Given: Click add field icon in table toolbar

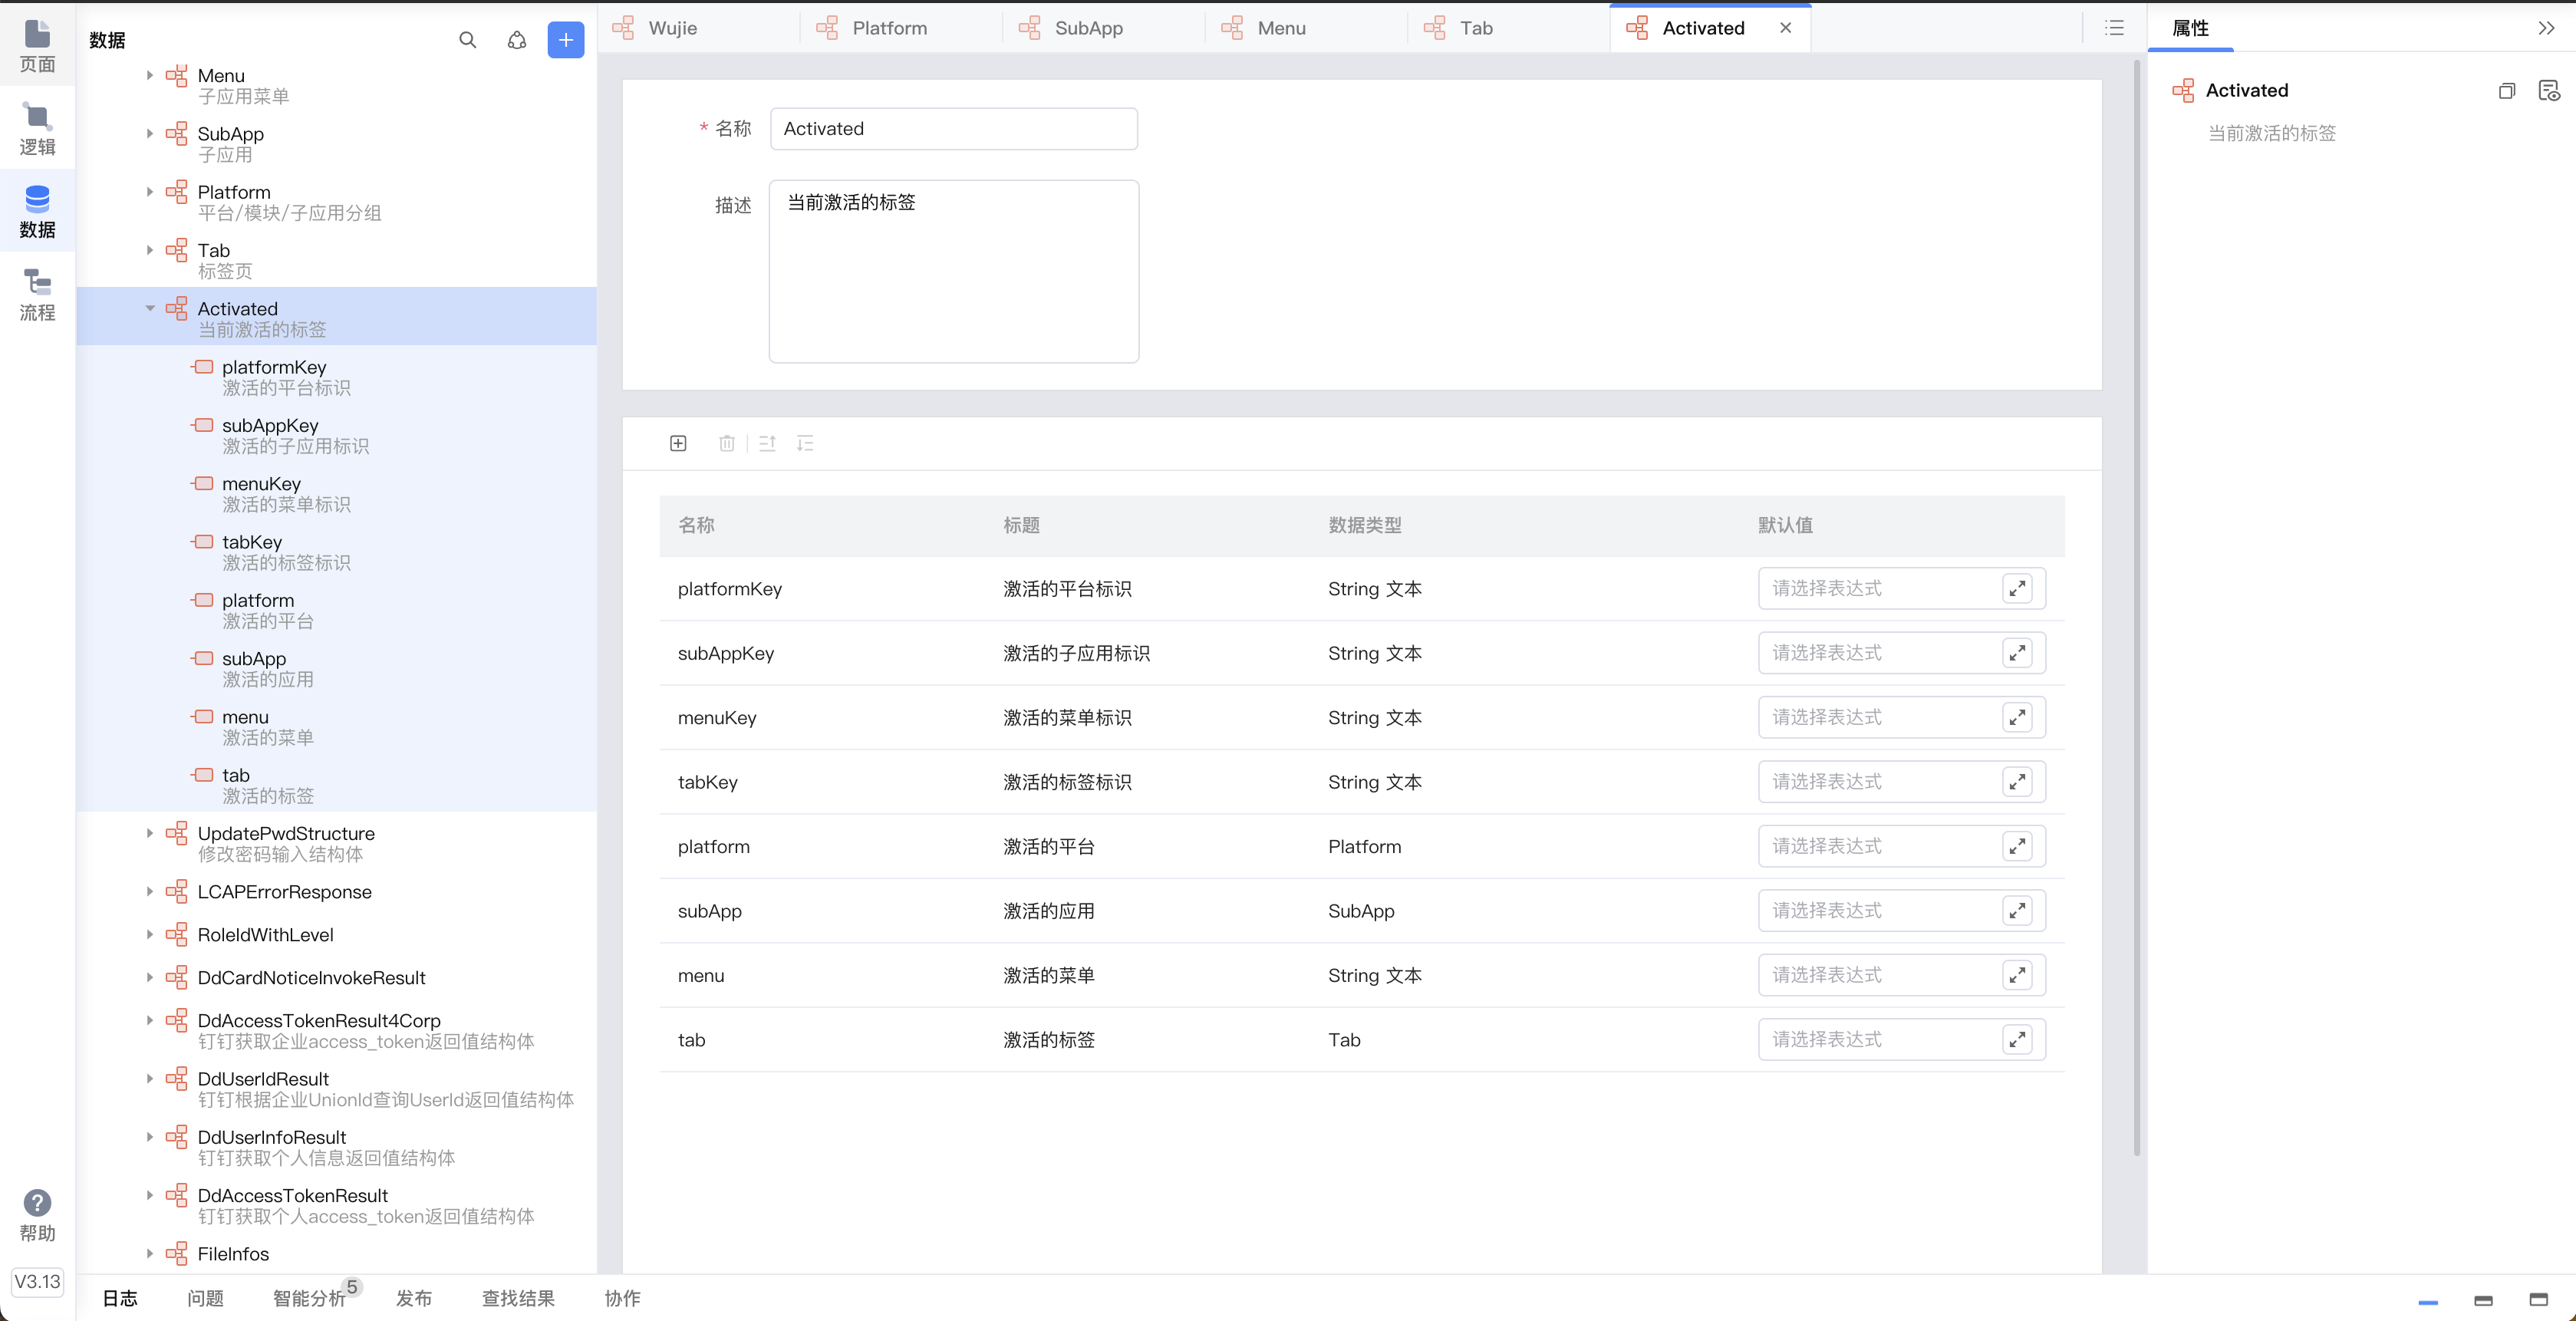Looking at the screenshot, I should coord(678,443).
